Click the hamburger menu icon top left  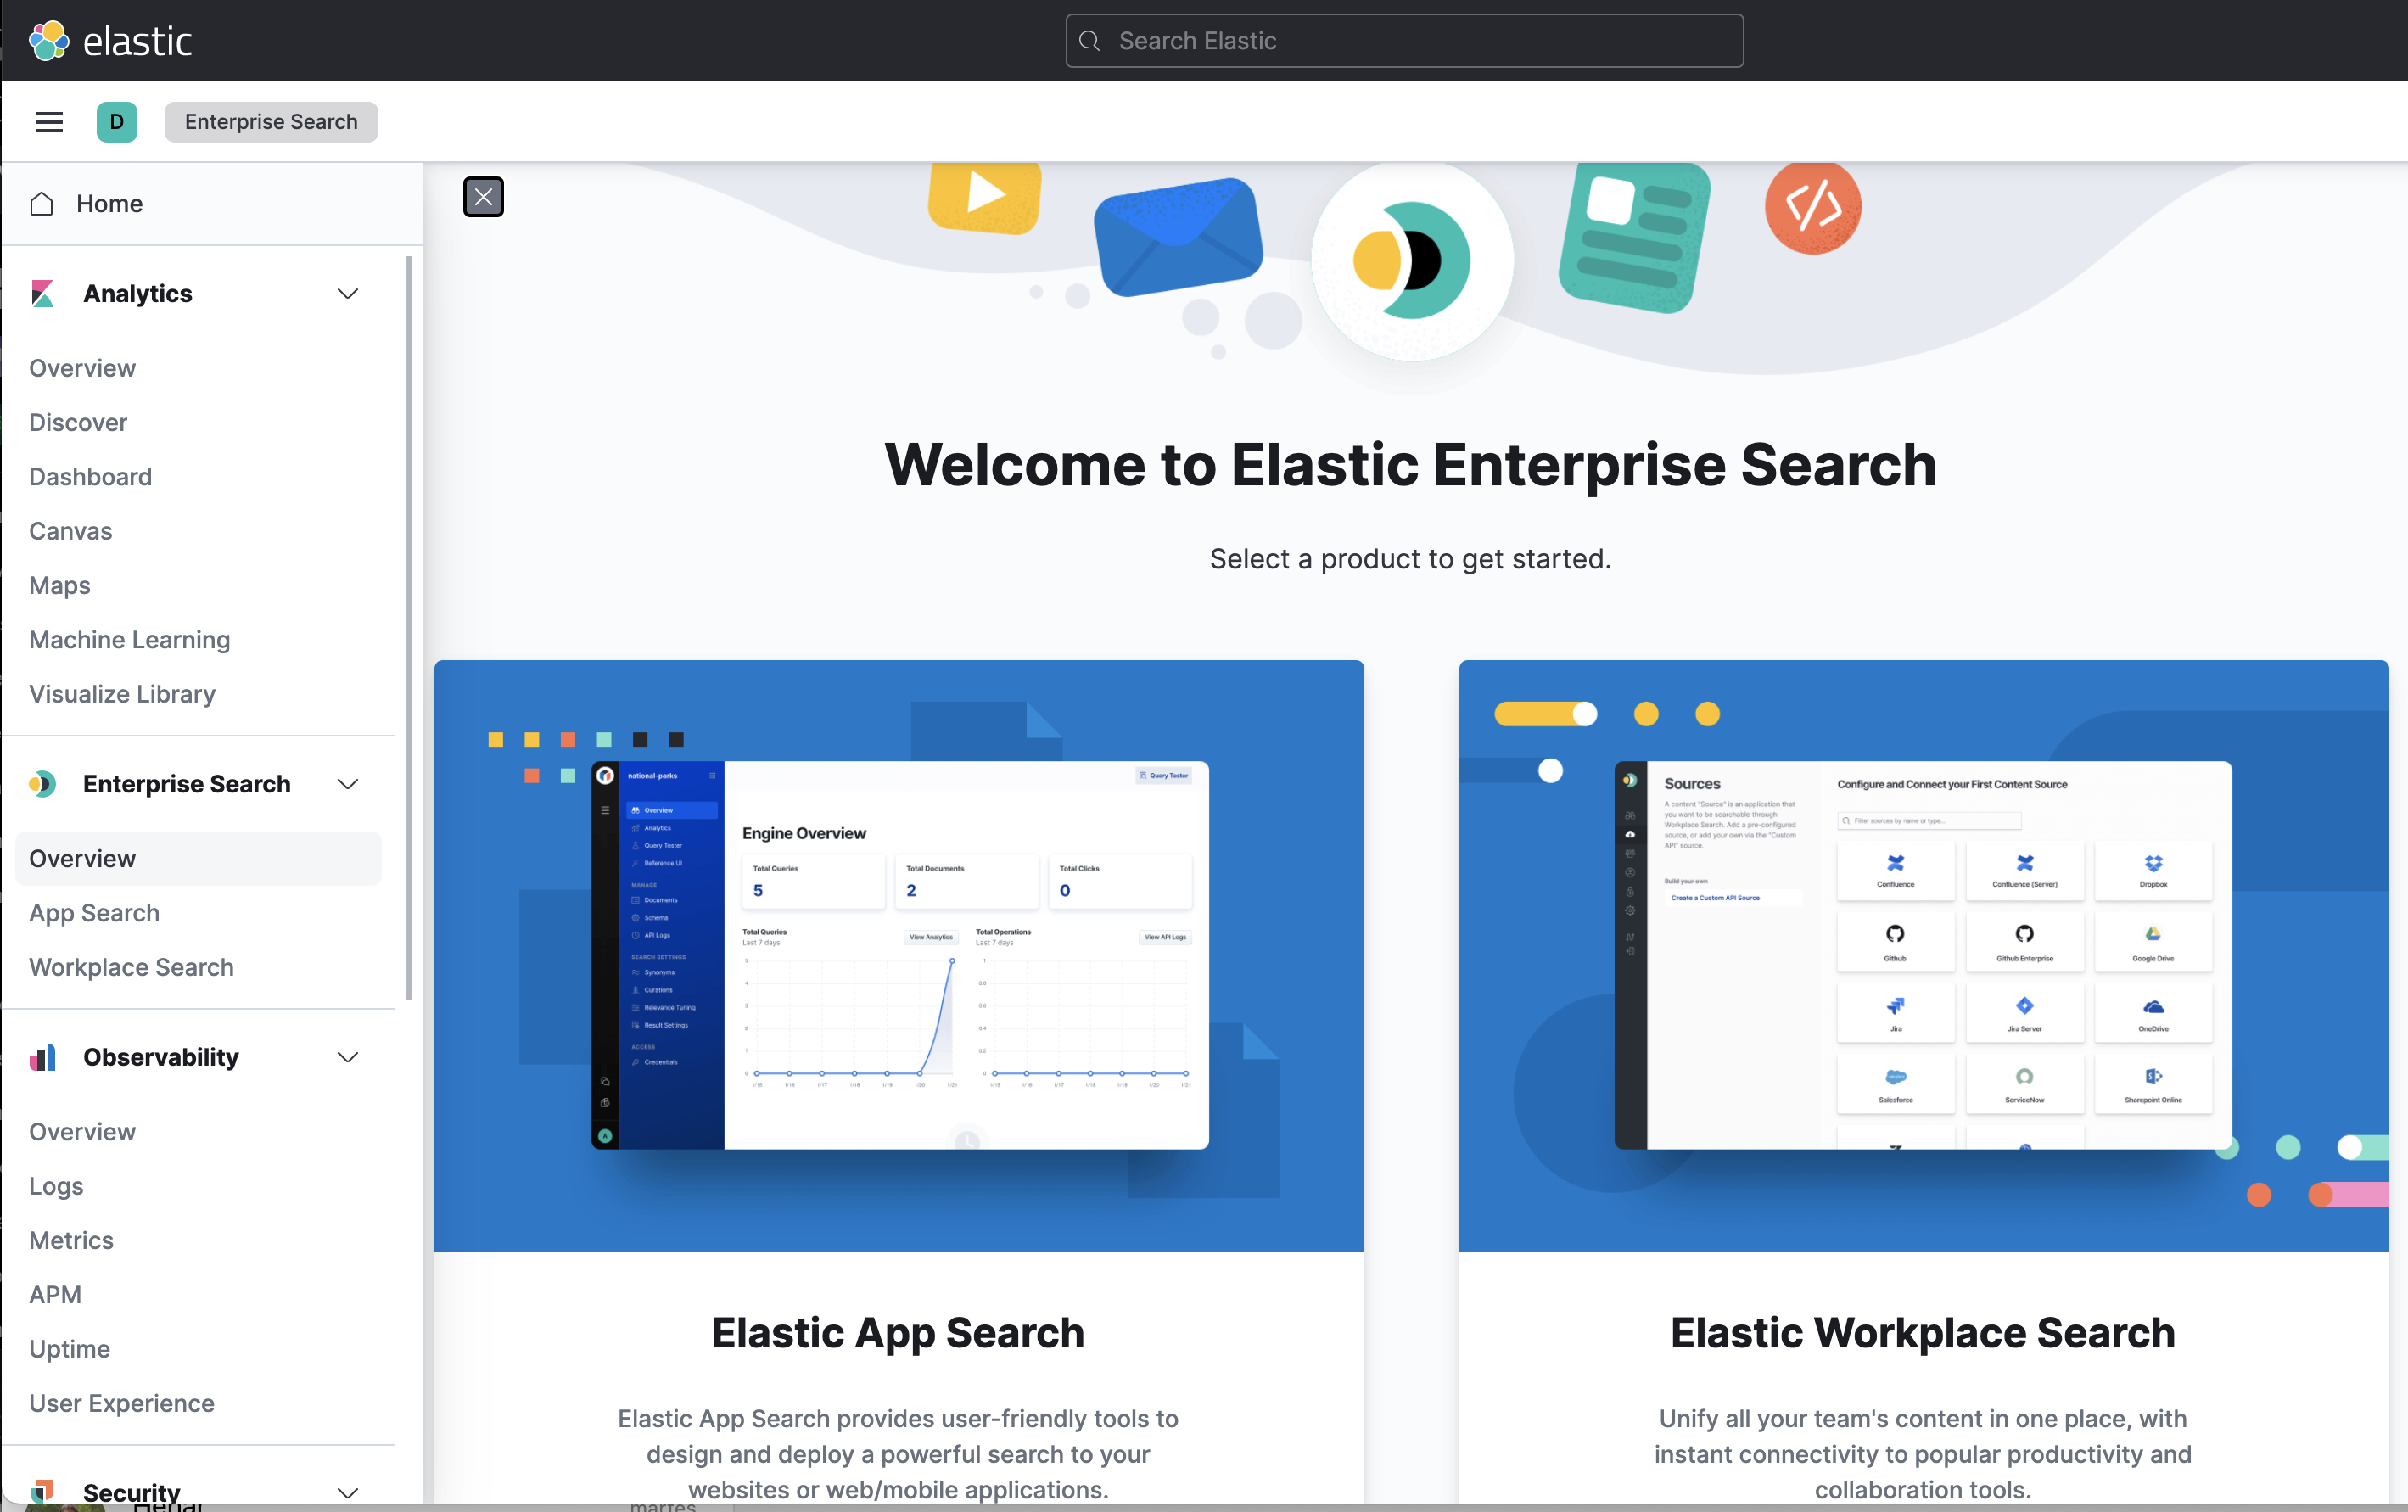tap(48, 120)
